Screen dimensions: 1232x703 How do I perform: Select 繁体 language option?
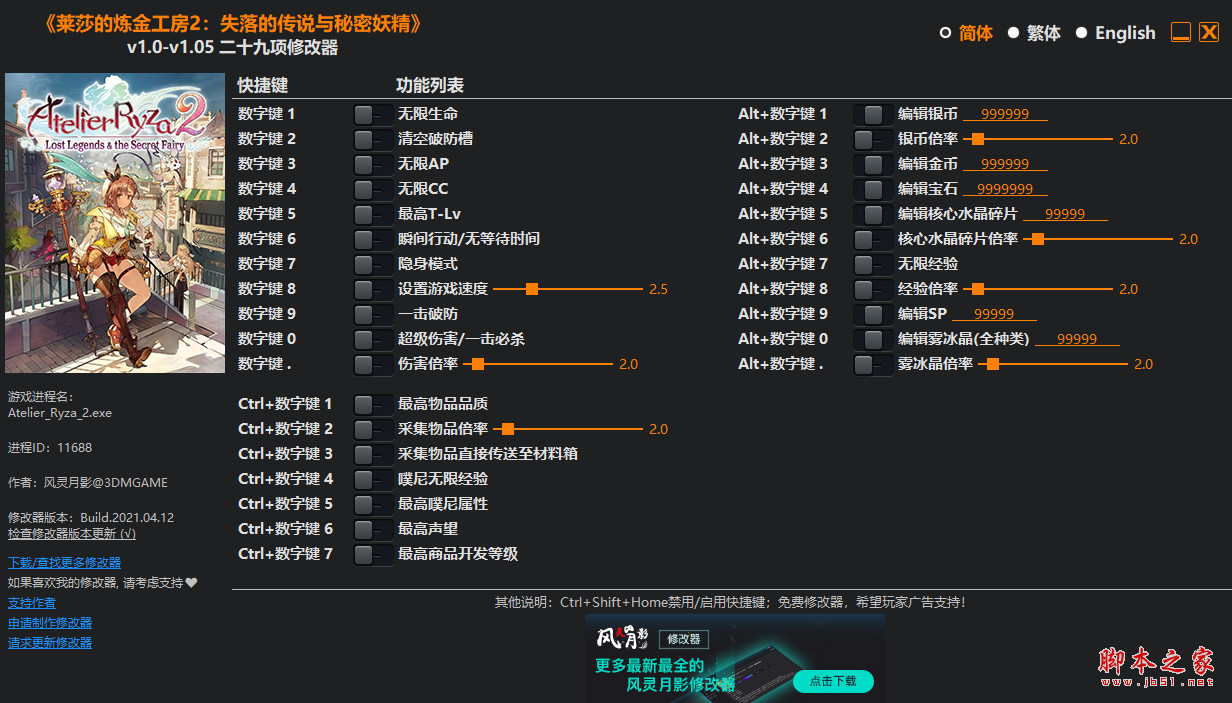pos(1034,33)
